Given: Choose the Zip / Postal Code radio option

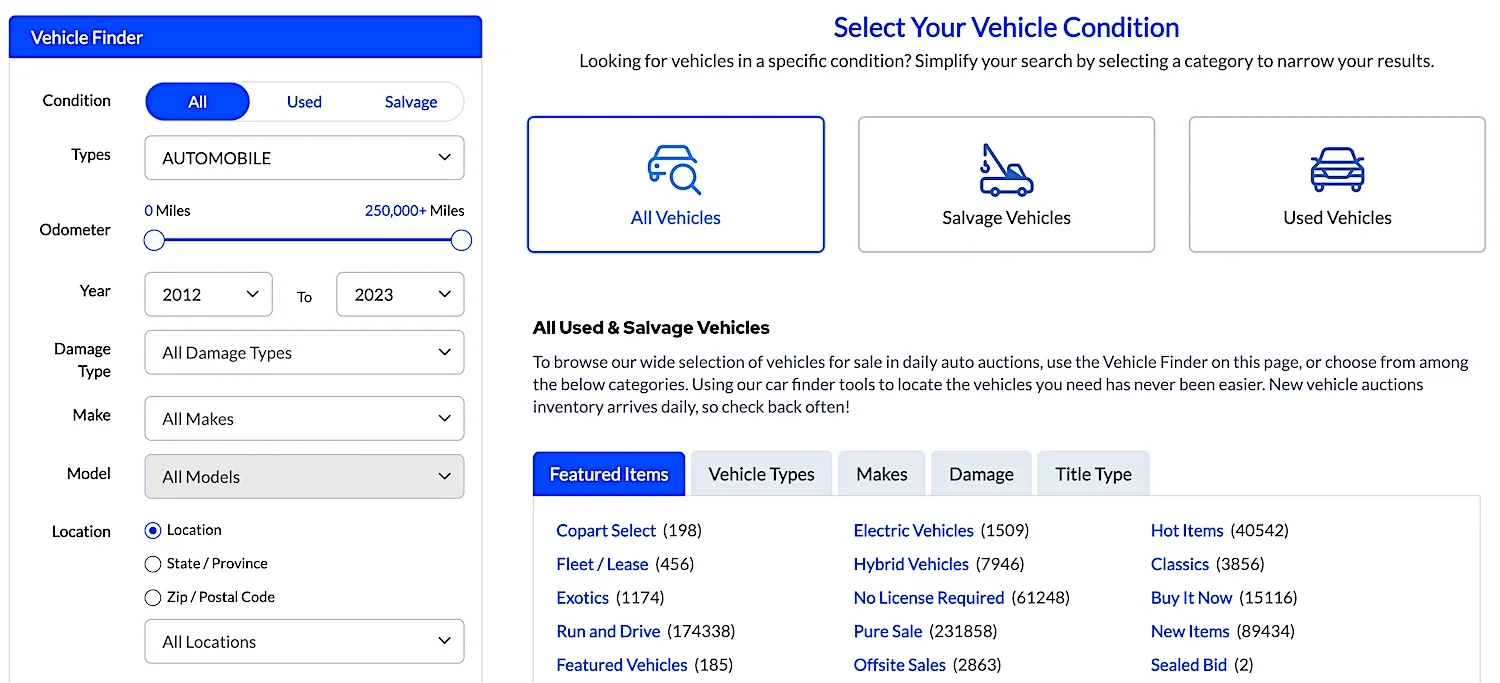Looking at the screenshot, I should 153,597.
